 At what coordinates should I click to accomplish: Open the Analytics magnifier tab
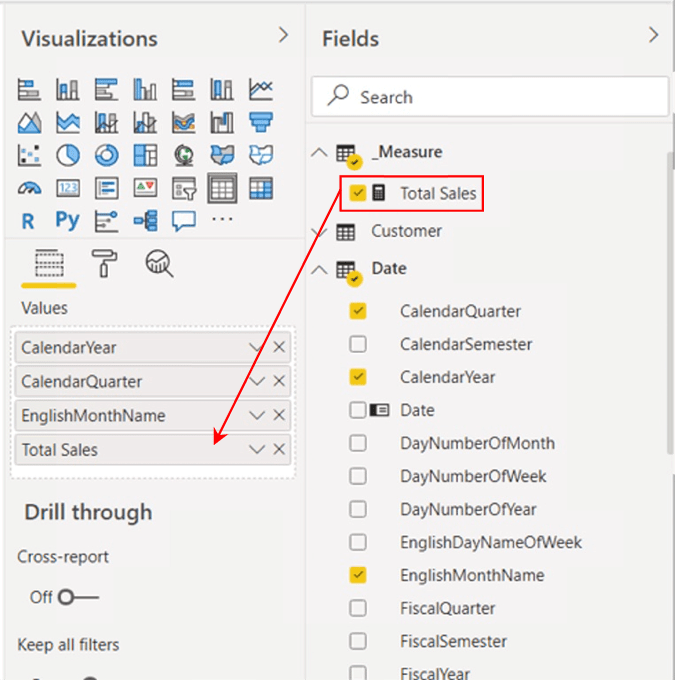pos(159,264)
